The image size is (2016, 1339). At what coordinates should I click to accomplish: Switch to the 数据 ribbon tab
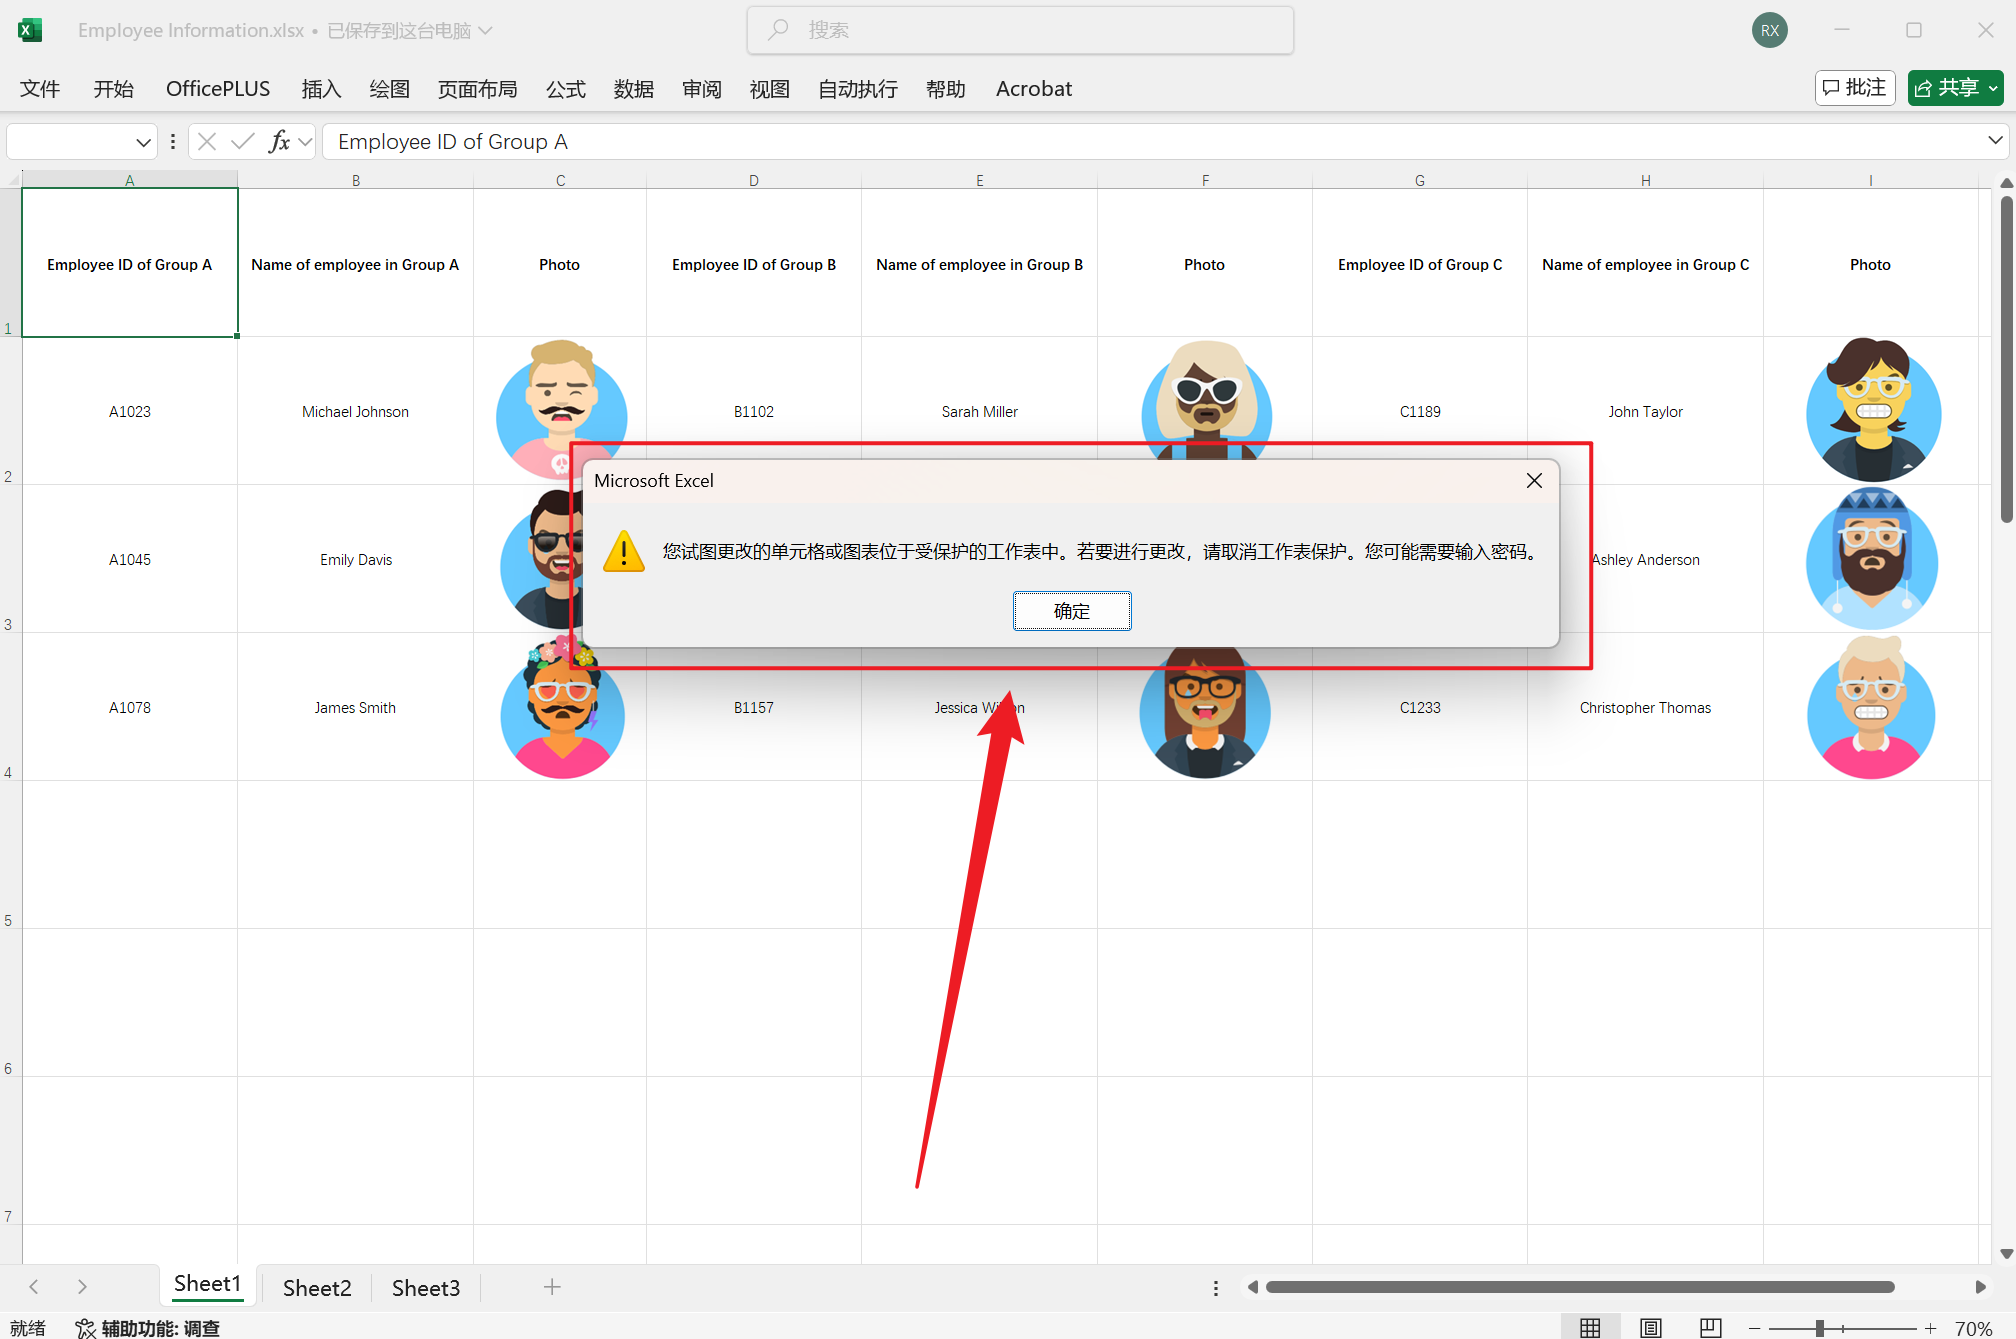click(633, 89)
